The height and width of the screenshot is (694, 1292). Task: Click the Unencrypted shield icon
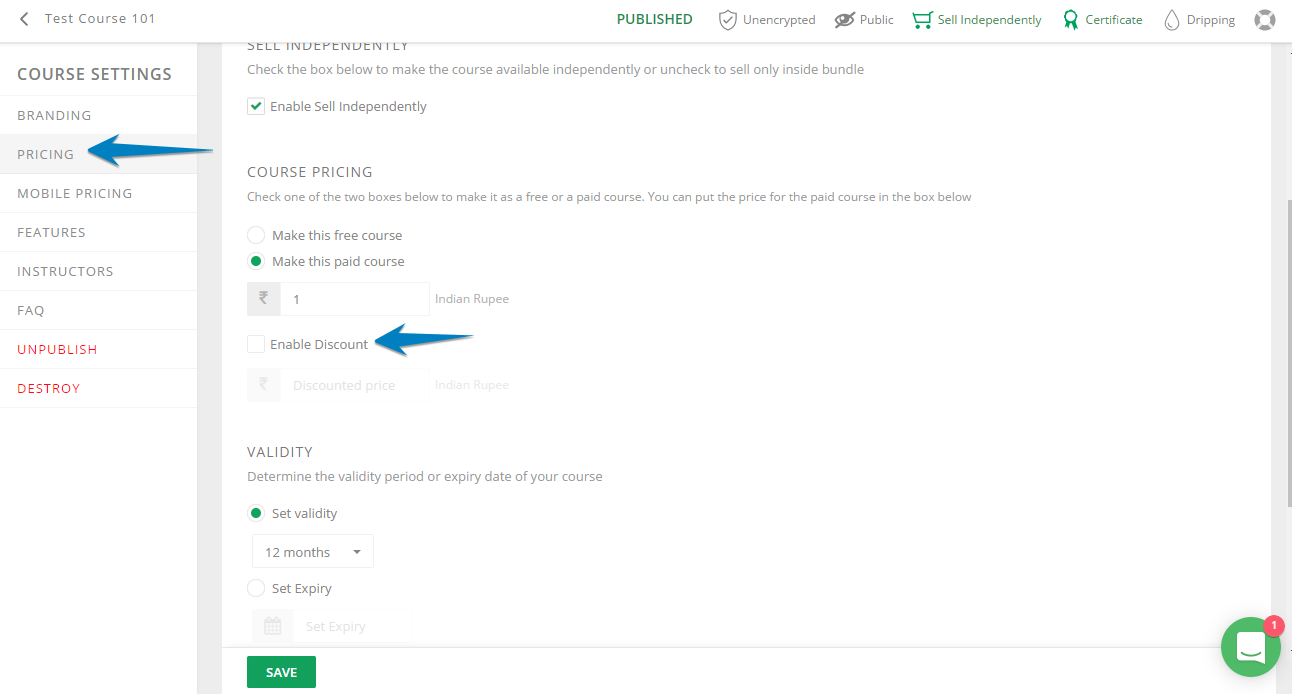click(x=728, y=20)
